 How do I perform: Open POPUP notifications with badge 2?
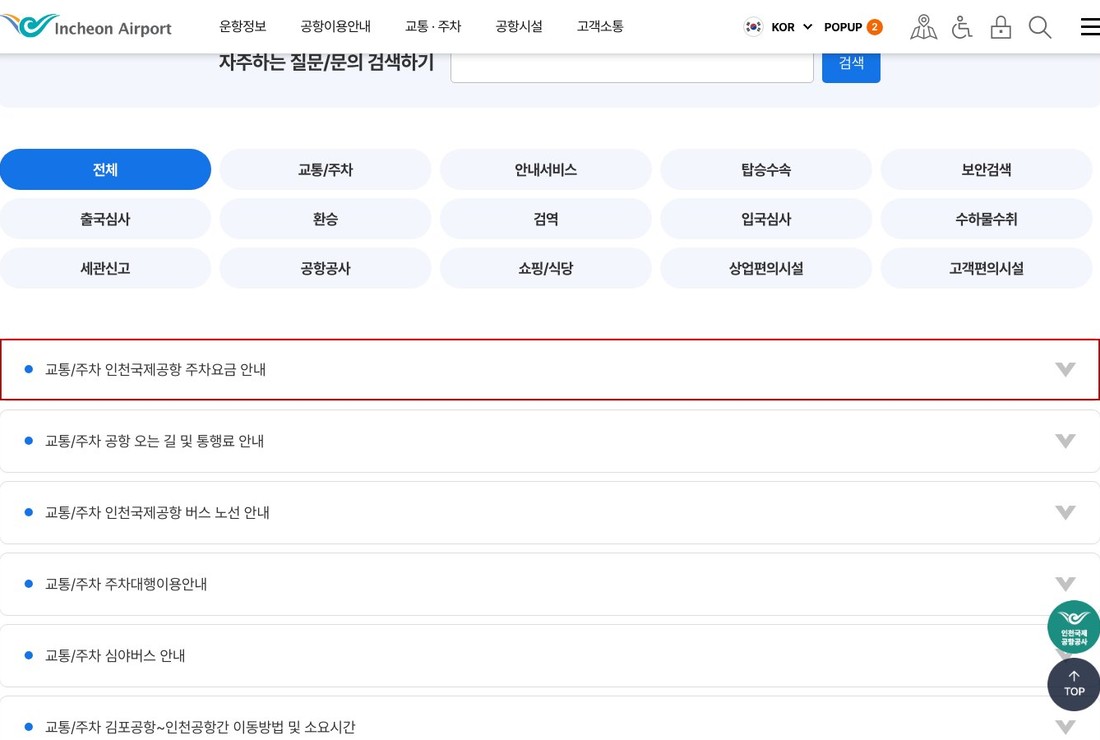click(x=853, y=27)
